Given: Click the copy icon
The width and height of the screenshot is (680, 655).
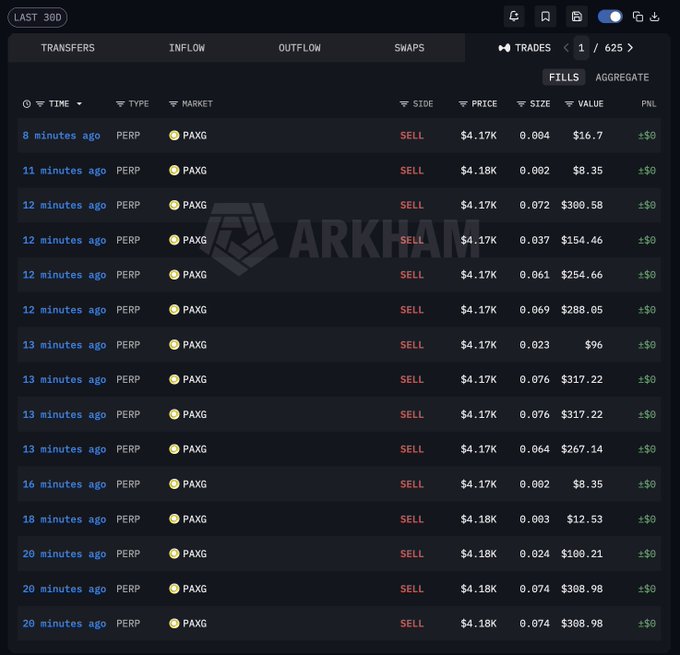Looking at the screenshot, I should pyautogui.click(x=638, y=17).
